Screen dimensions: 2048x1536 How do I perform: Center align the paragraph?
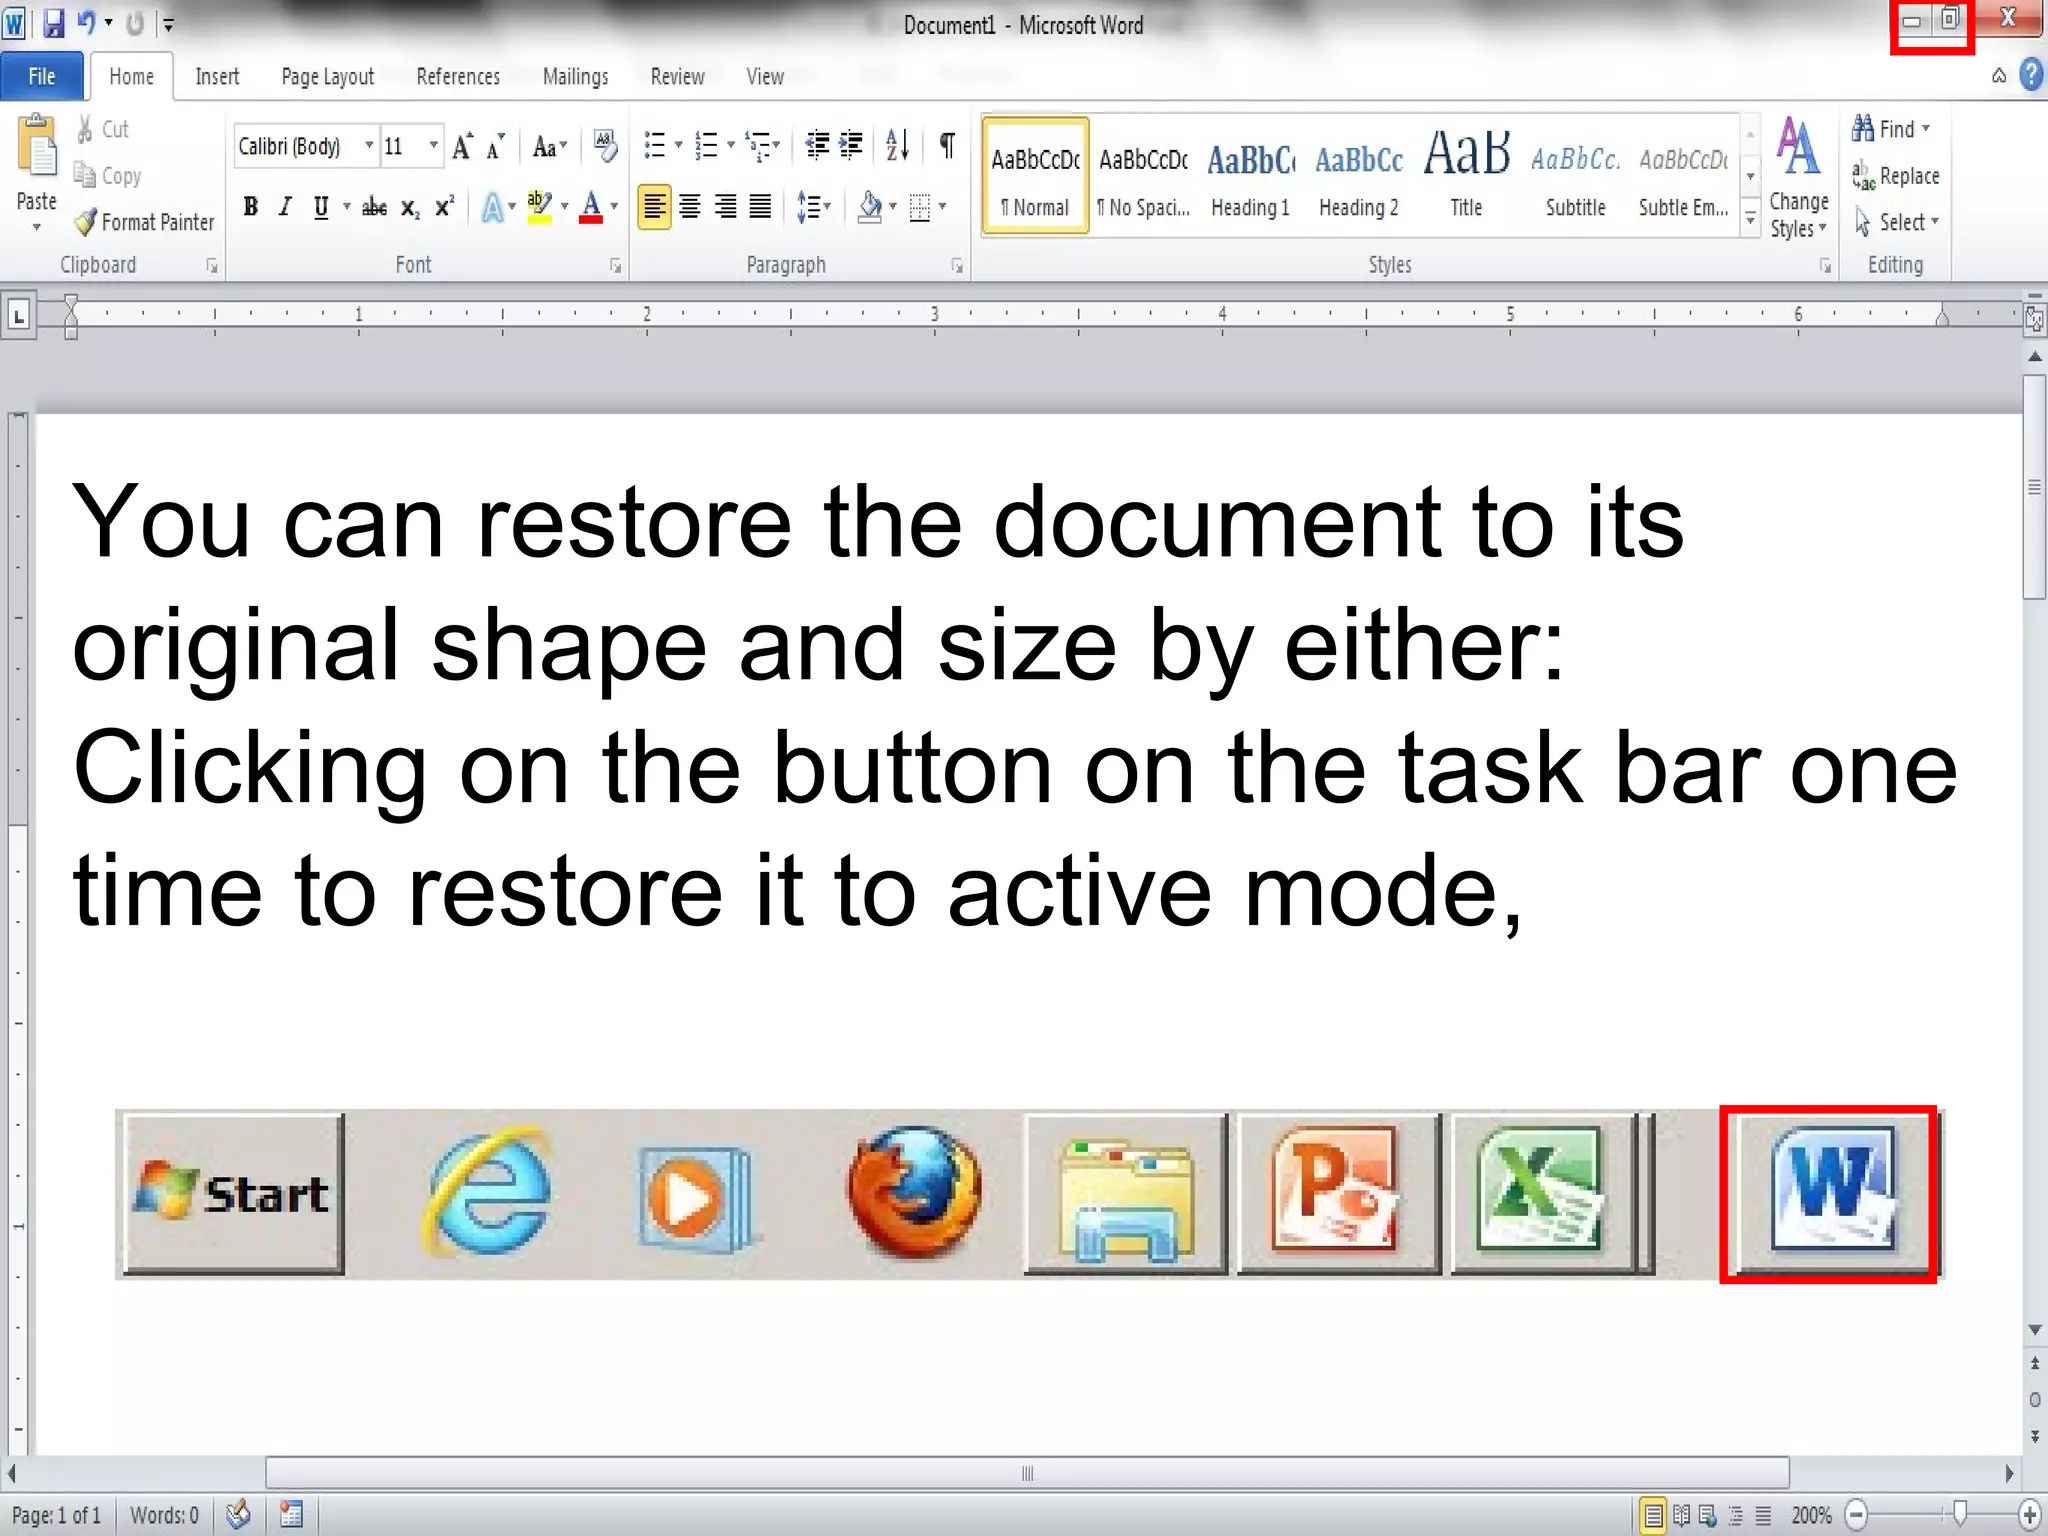(690, 207)
